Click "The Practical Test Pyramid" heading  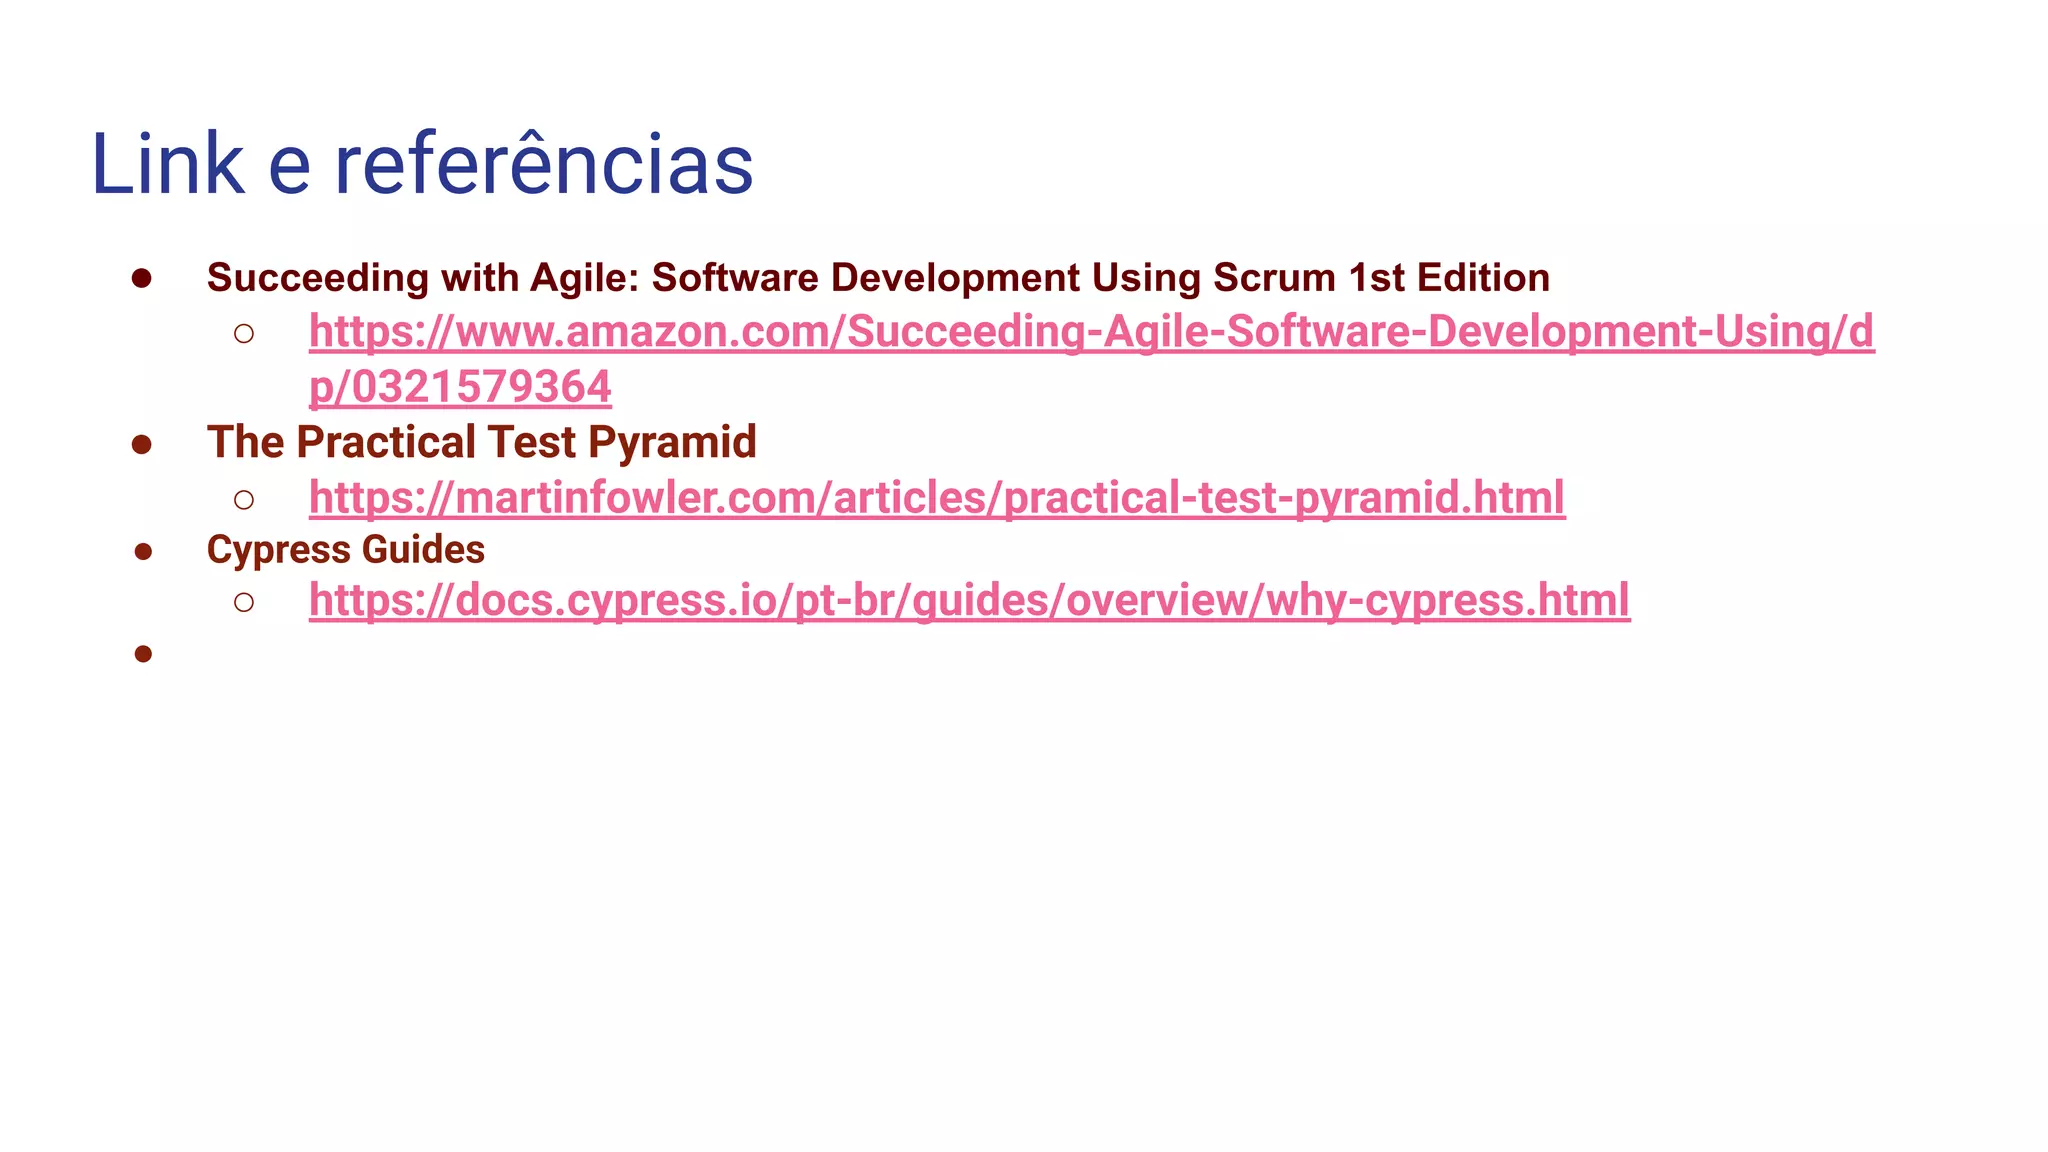(x=481, y=442)
